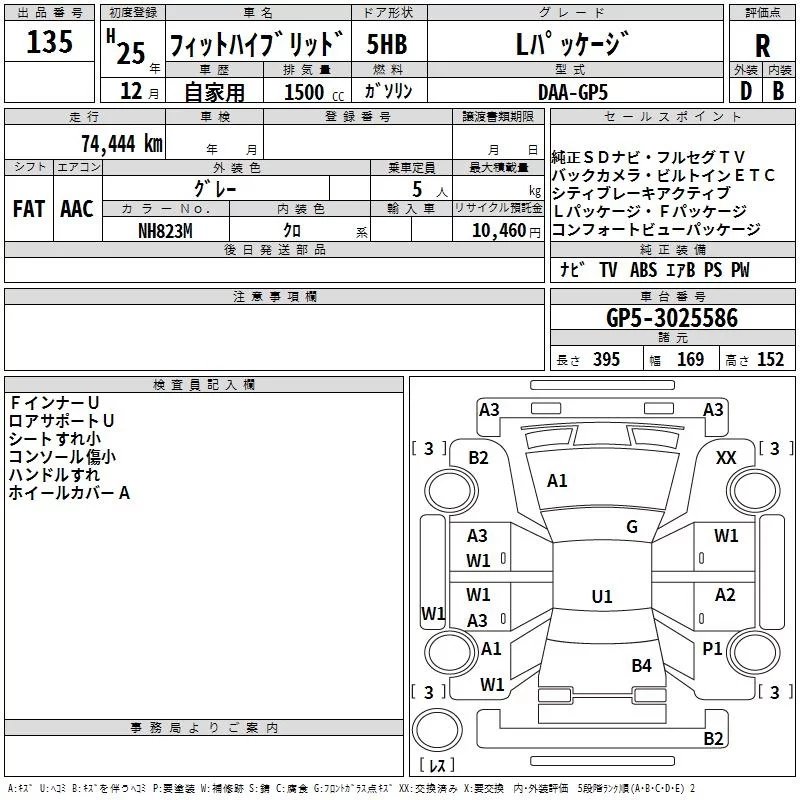800x800 pixels.
Task: Select the AAC air conditioner cell
Action: pyautogui.click(x=77, y=209)
